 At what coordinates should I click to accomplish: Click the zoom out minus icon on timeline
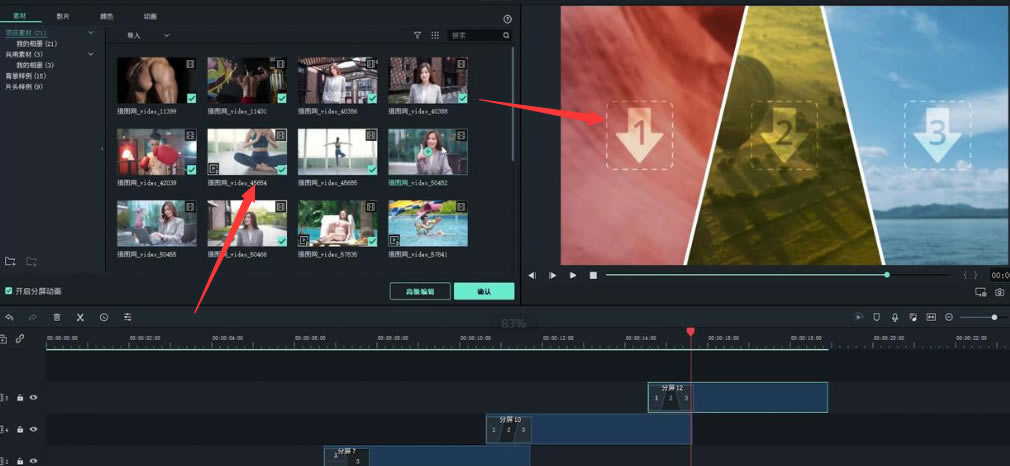click(949, 317)
